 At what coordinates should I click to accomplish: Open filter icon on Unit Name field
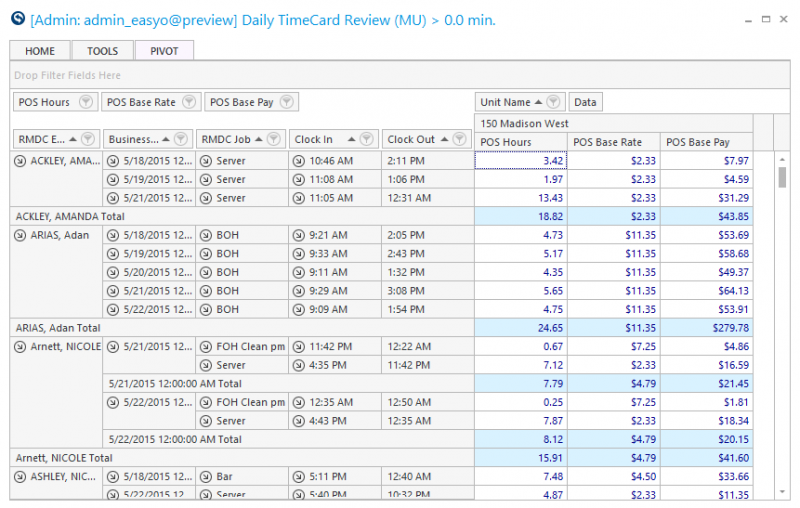pyautogui.click(x=554, y=102)
